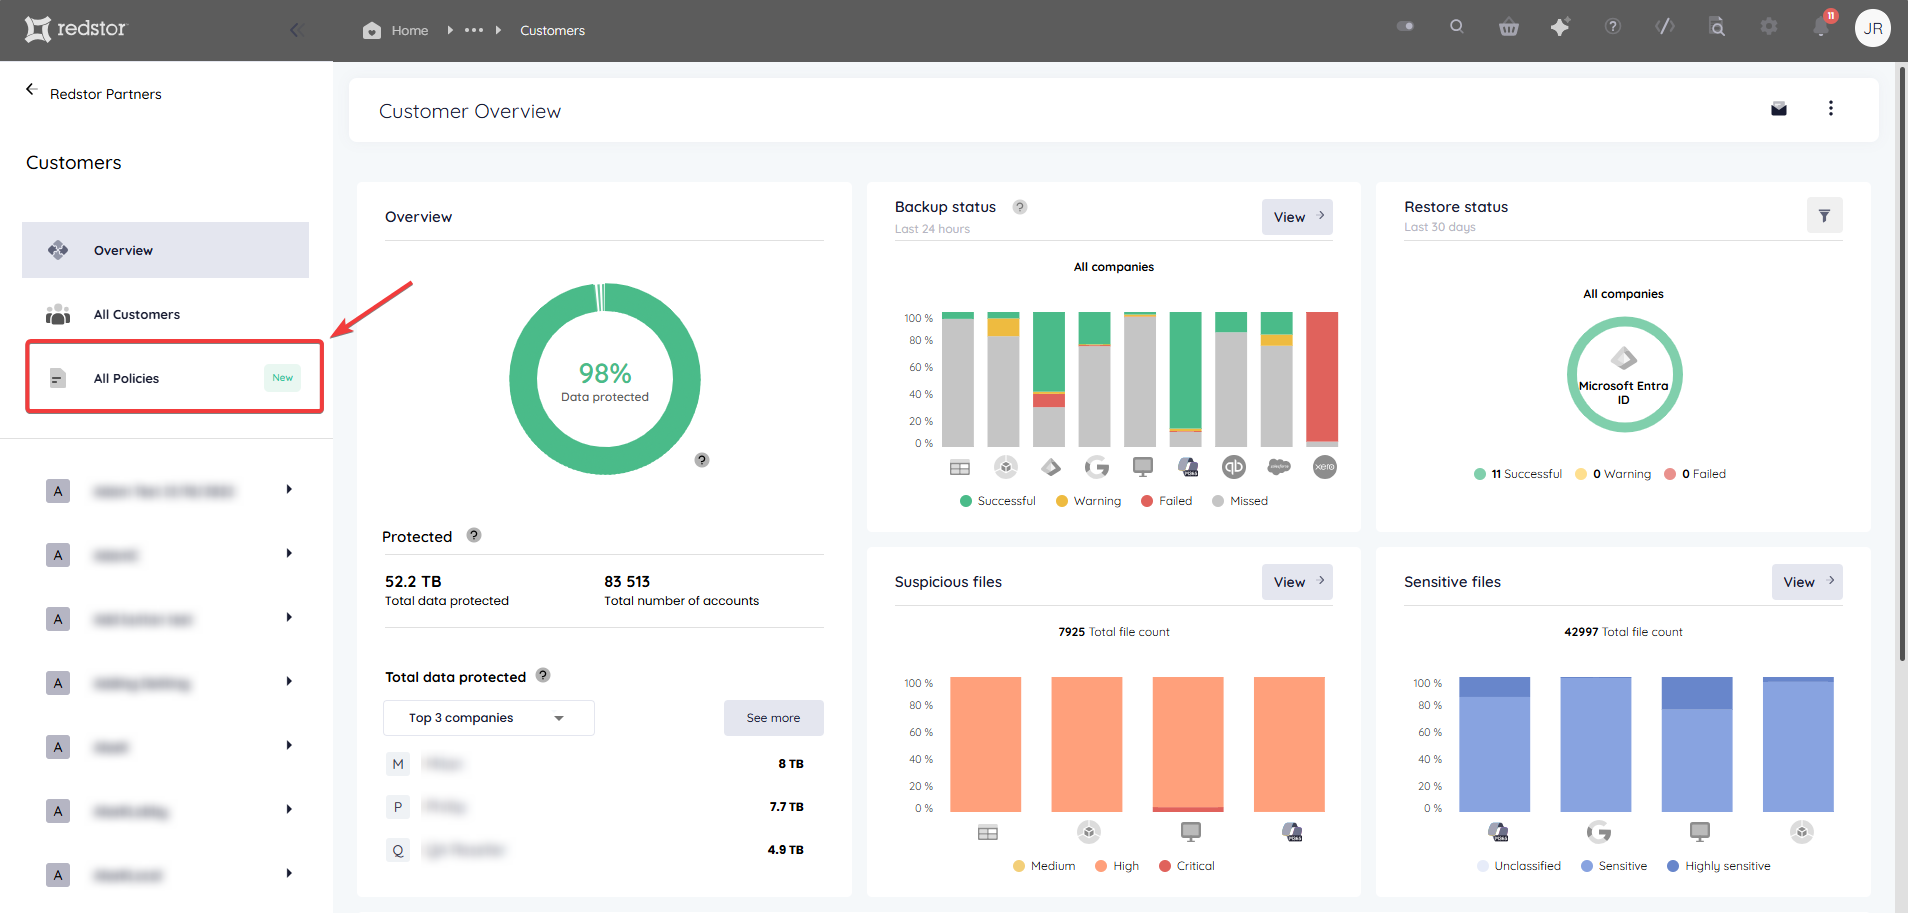Click the help icon by the 98% donut chart

[x=702, y=460]
